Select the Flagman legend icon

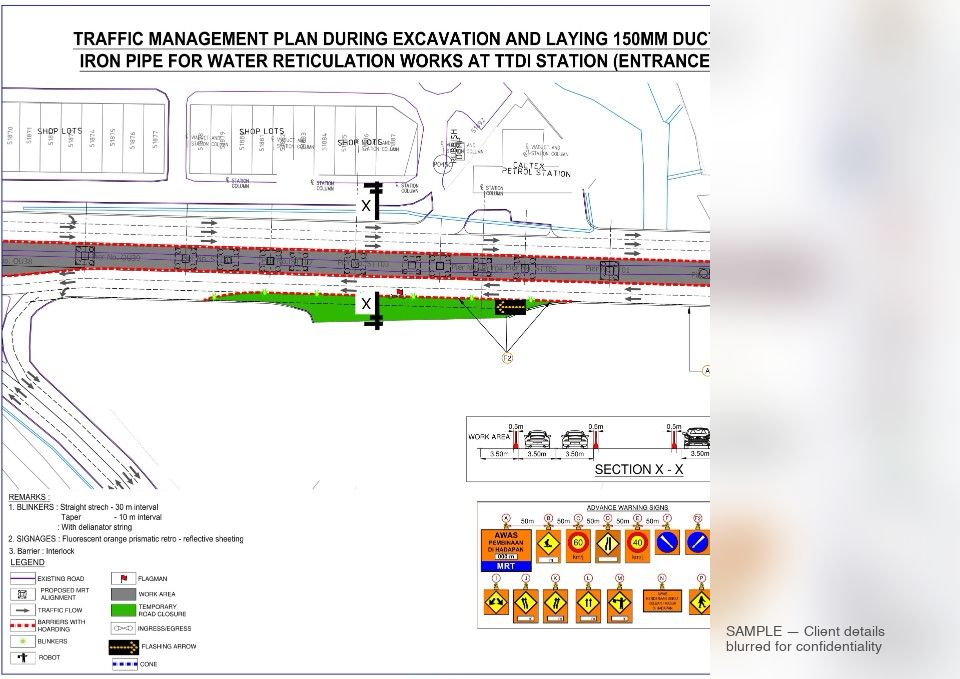123,578
